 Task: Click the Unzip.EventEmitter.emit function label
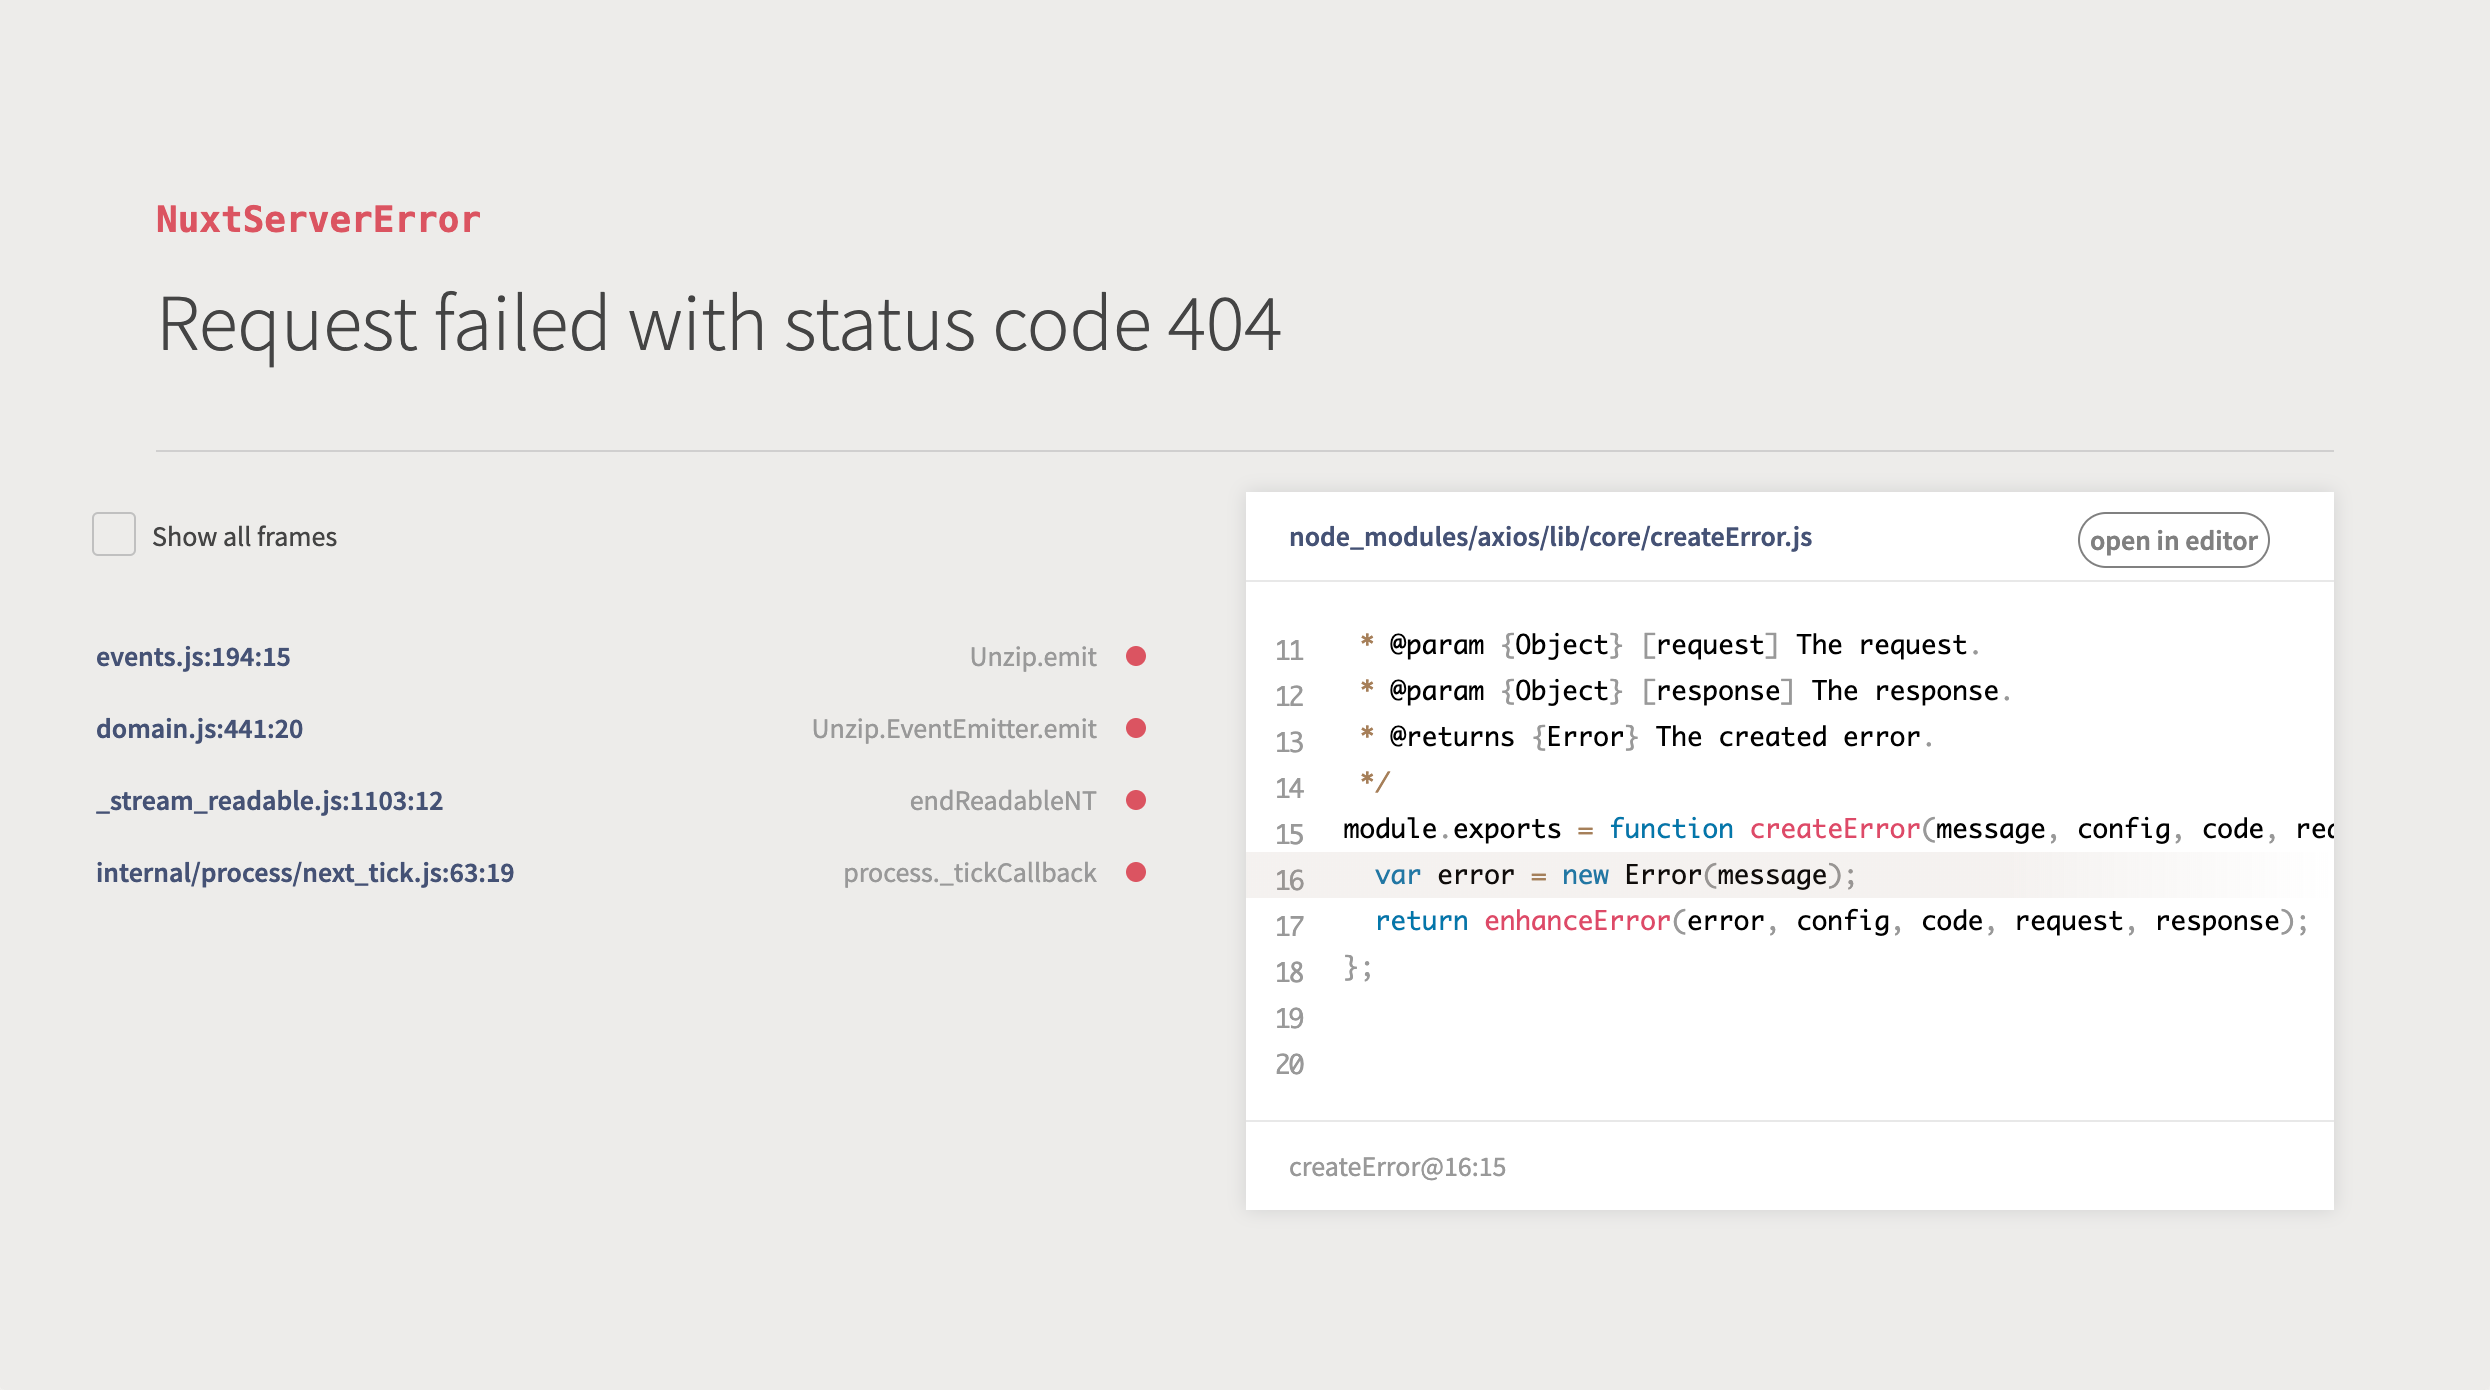point(953,729)
